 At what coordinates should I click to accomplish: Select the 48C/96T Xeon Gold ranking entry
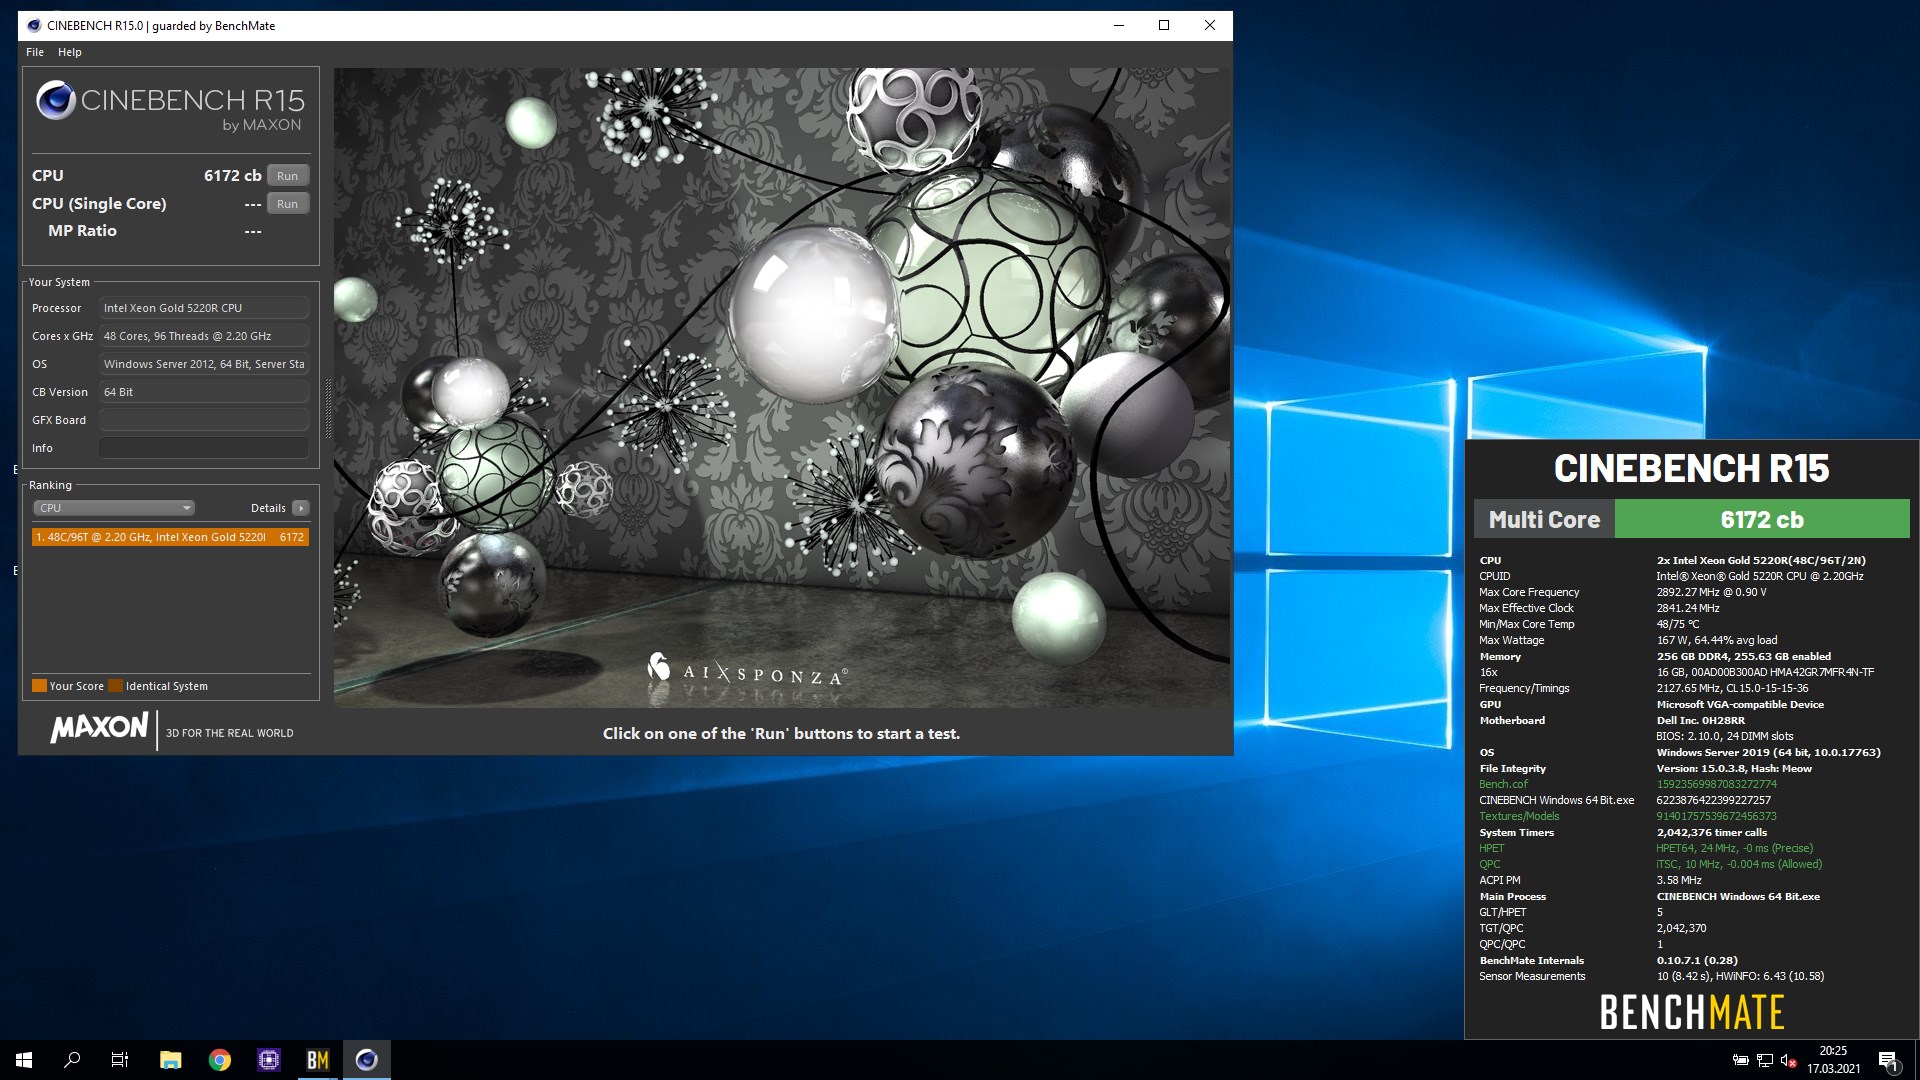170,537
